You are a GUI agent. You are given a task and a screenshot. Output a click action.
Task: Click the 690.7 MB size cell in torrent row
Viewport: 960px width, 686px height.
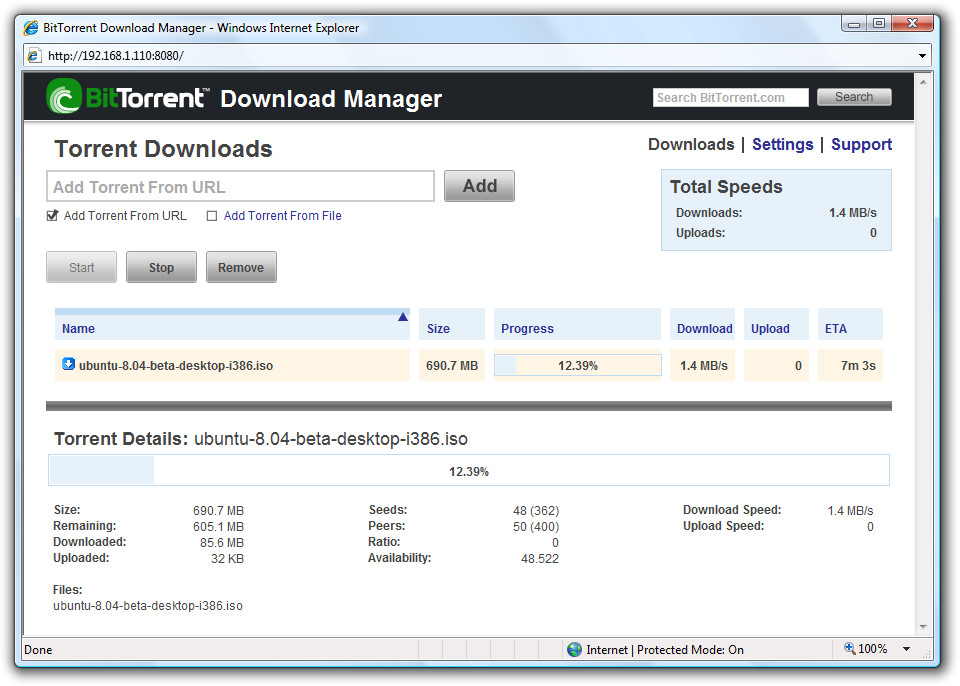click(x=452, y=366)
